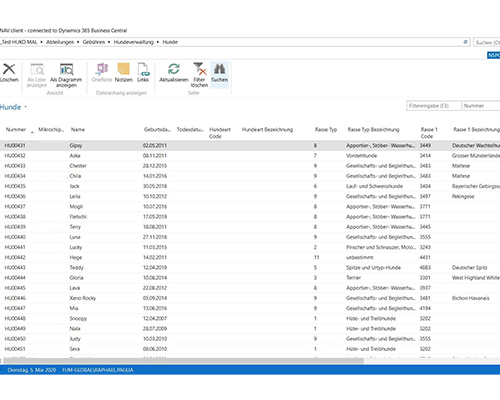Click the Abteilungen breadcrumb

60,42
